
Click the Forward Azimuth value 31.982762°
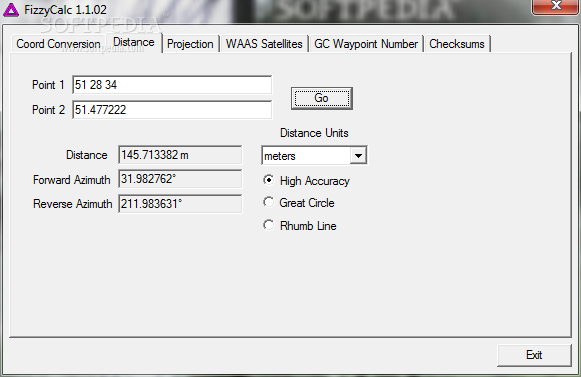(x=180, y=179)
